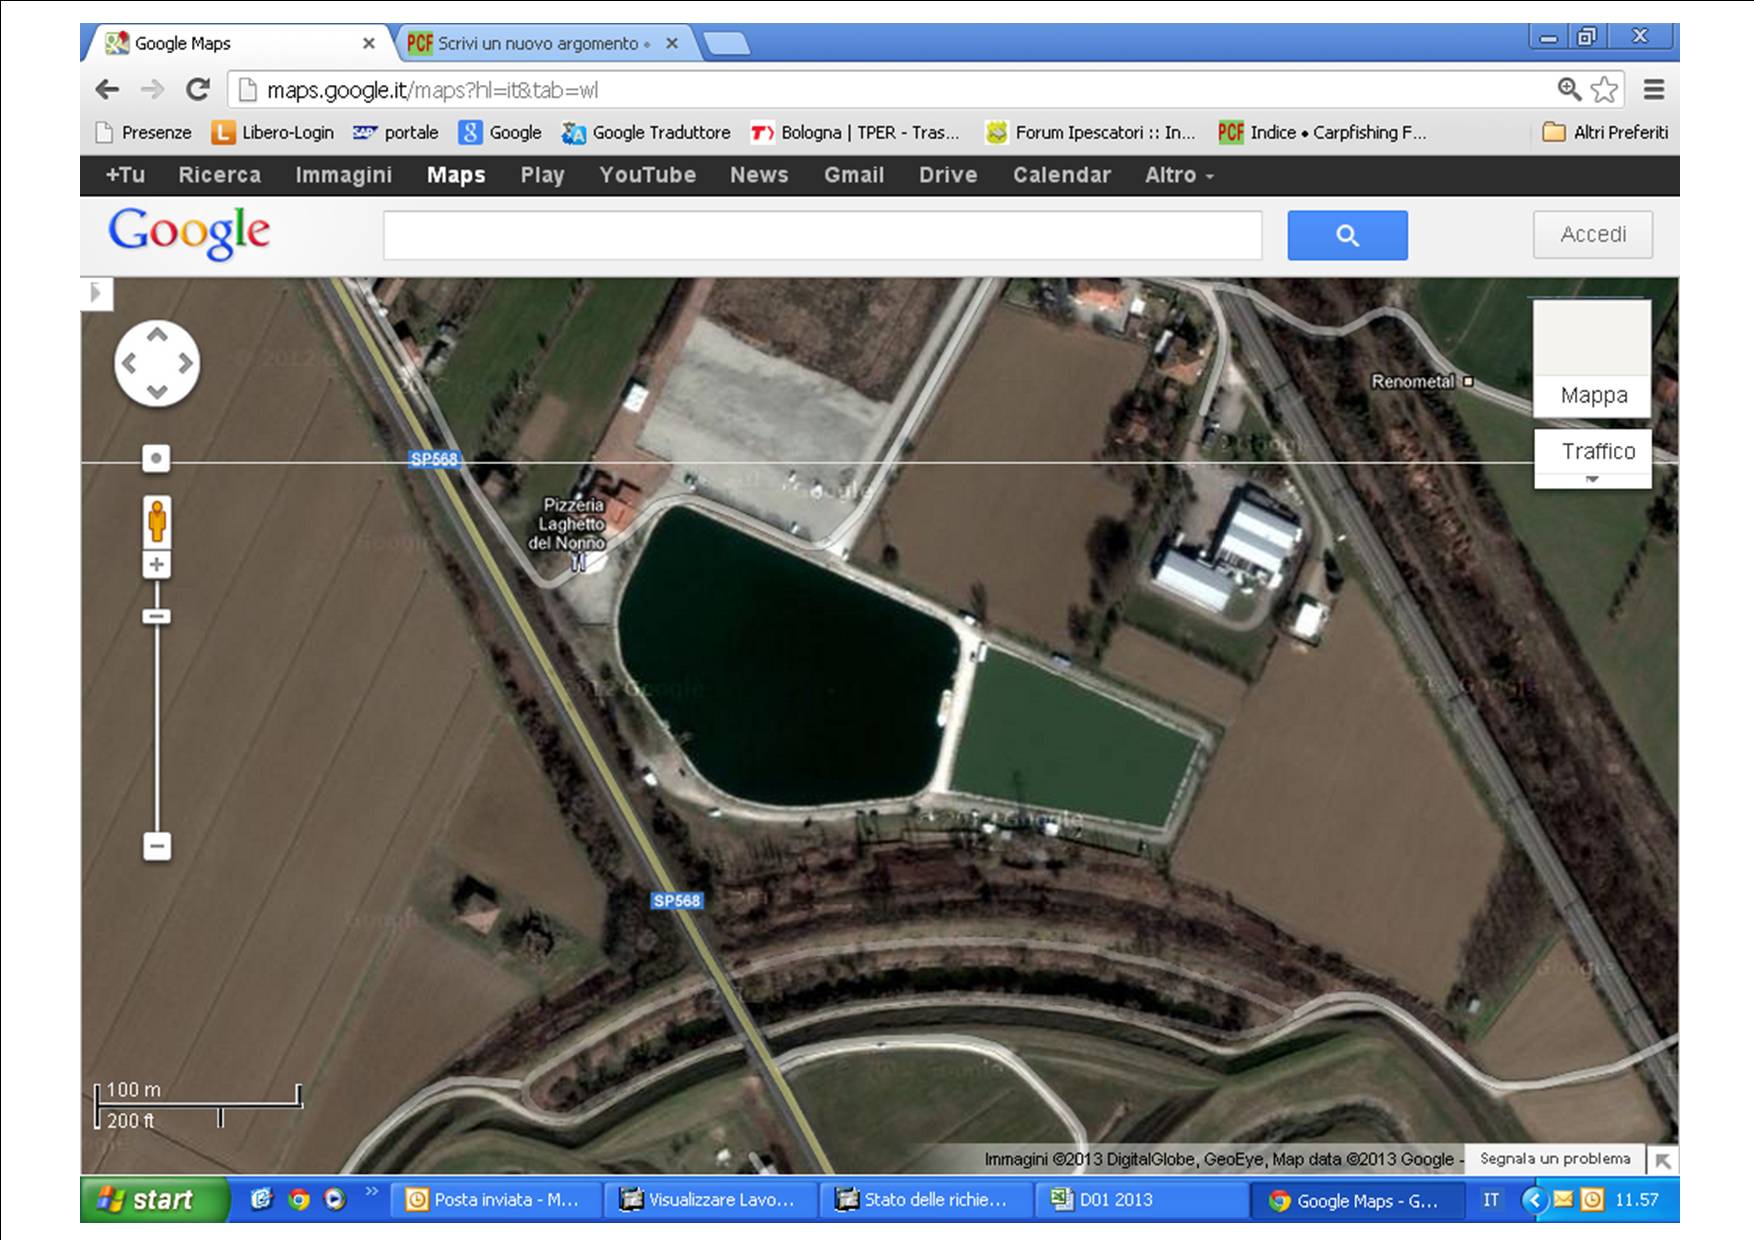
Task: Switch to Mappa view
Action: pos(1592,395)
